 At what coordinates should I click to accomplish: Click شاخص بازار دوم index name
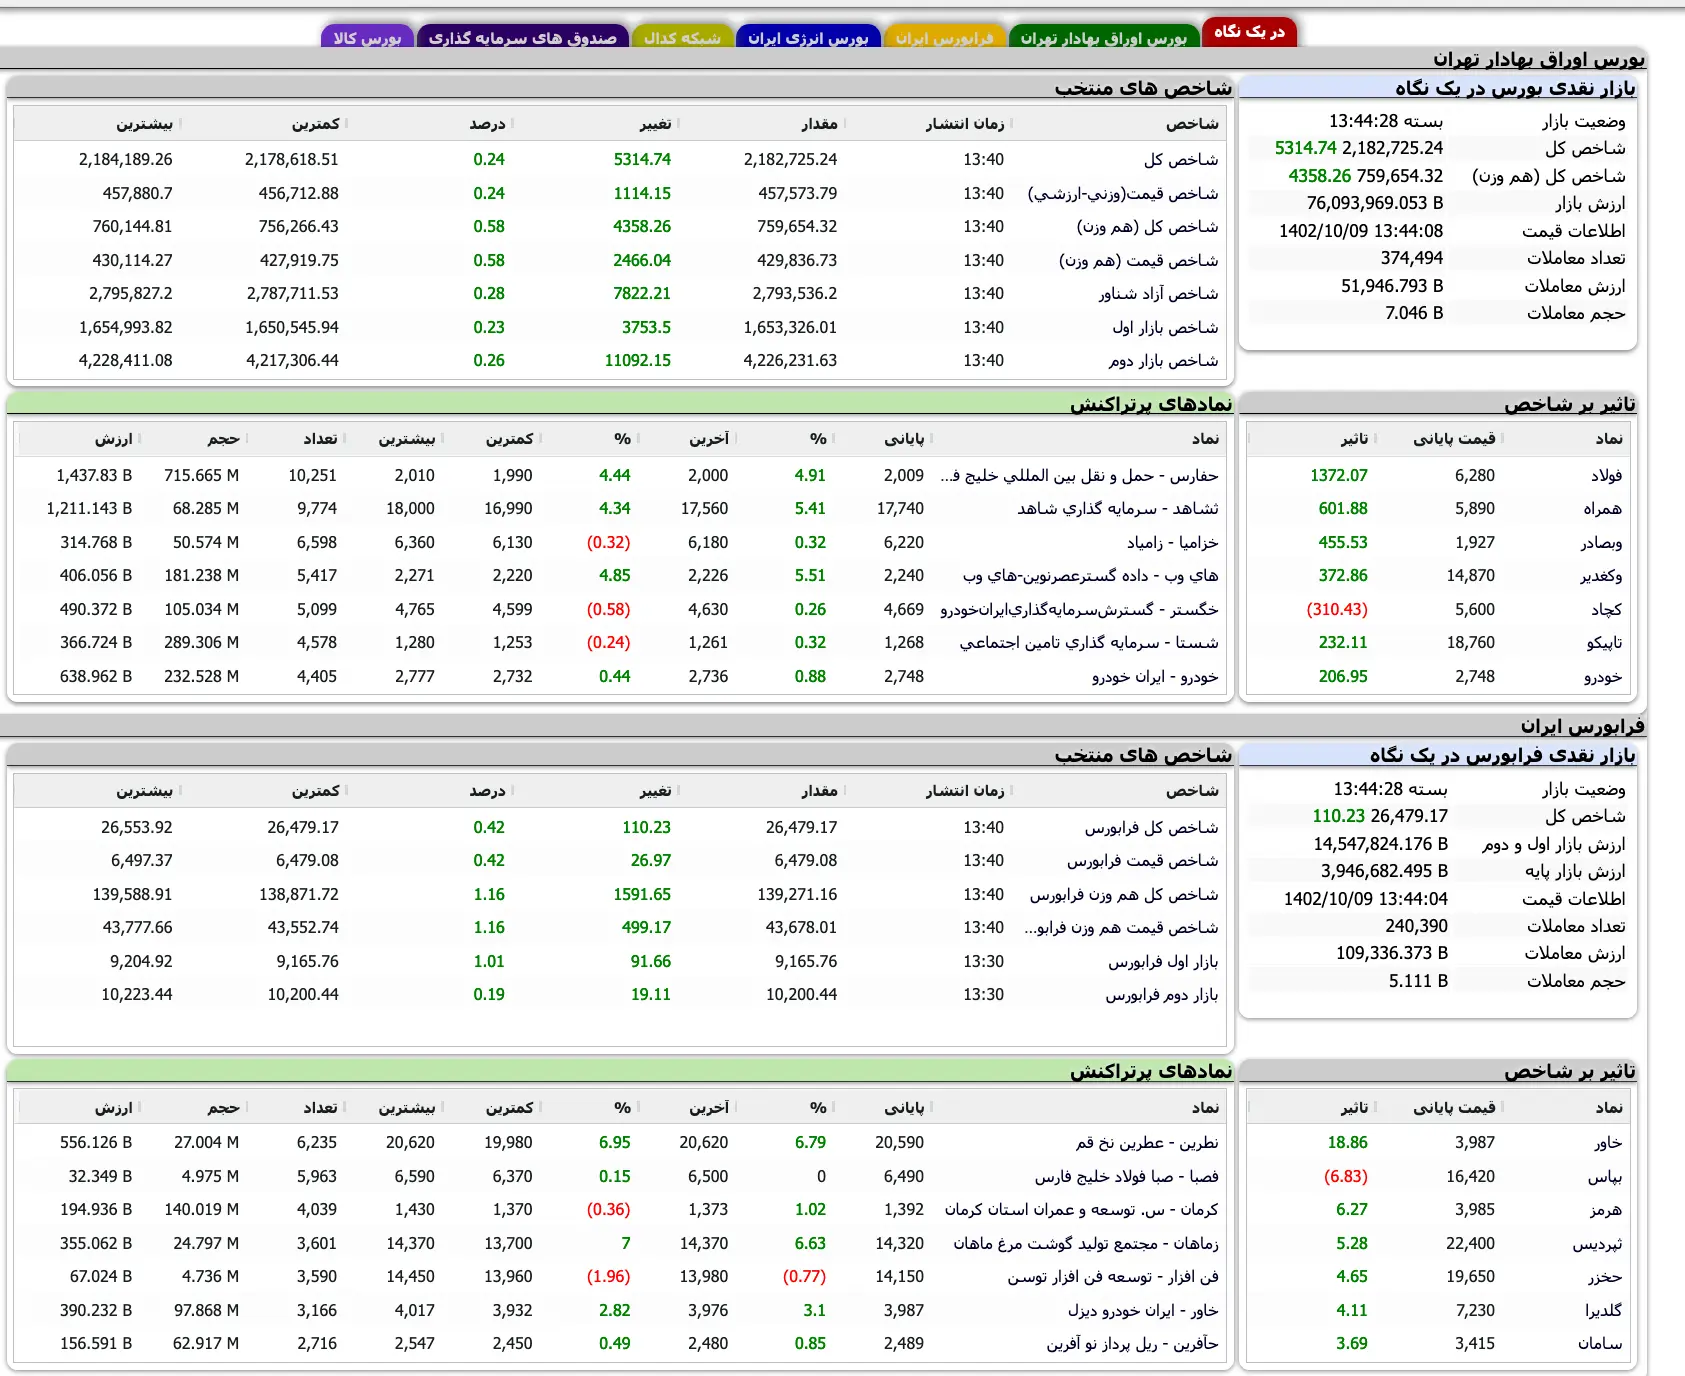[x=1163, y=361]
